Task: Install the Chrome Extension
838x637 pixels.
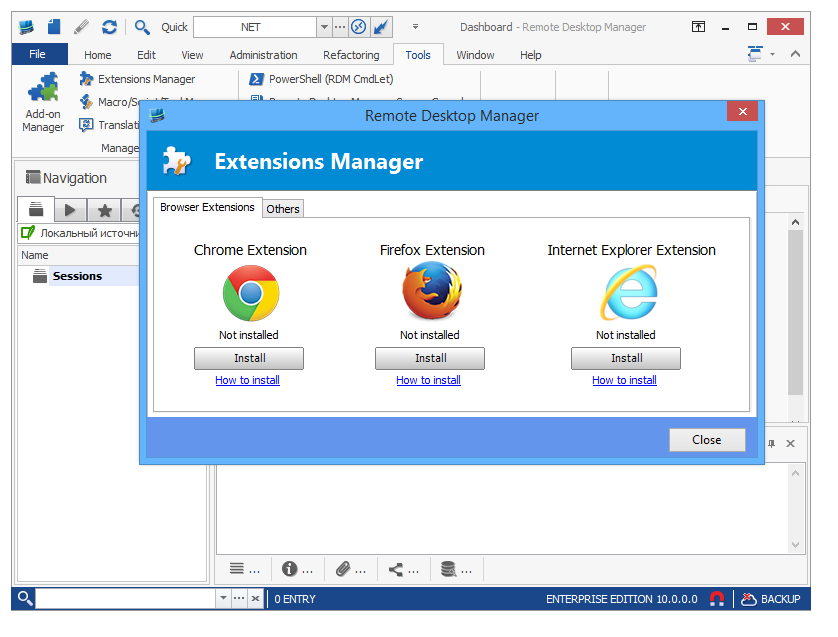Action: (249, 359)
